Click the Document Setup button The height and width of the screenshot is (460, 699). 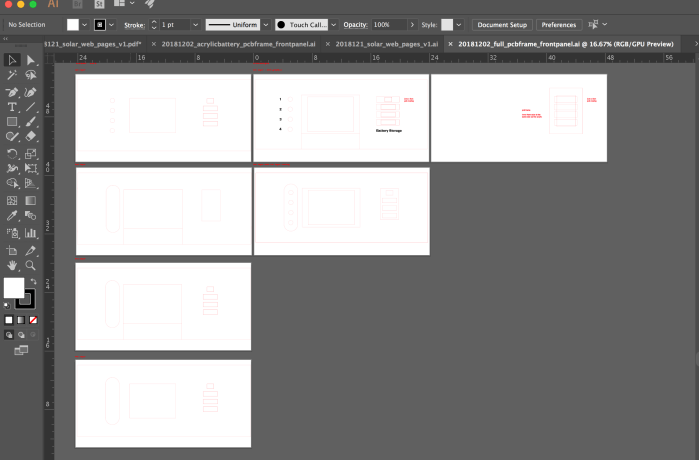[502, 24]
